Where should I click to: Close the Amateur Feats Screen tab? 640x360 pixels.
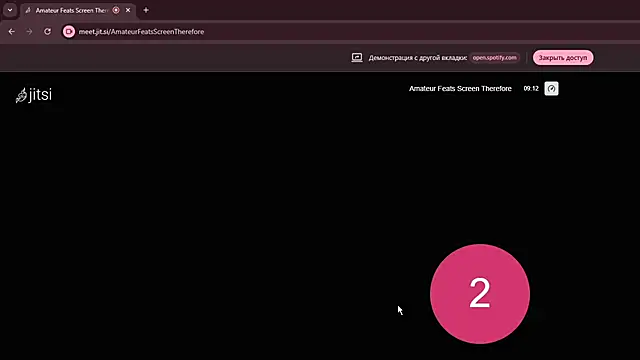coord(128,10)
